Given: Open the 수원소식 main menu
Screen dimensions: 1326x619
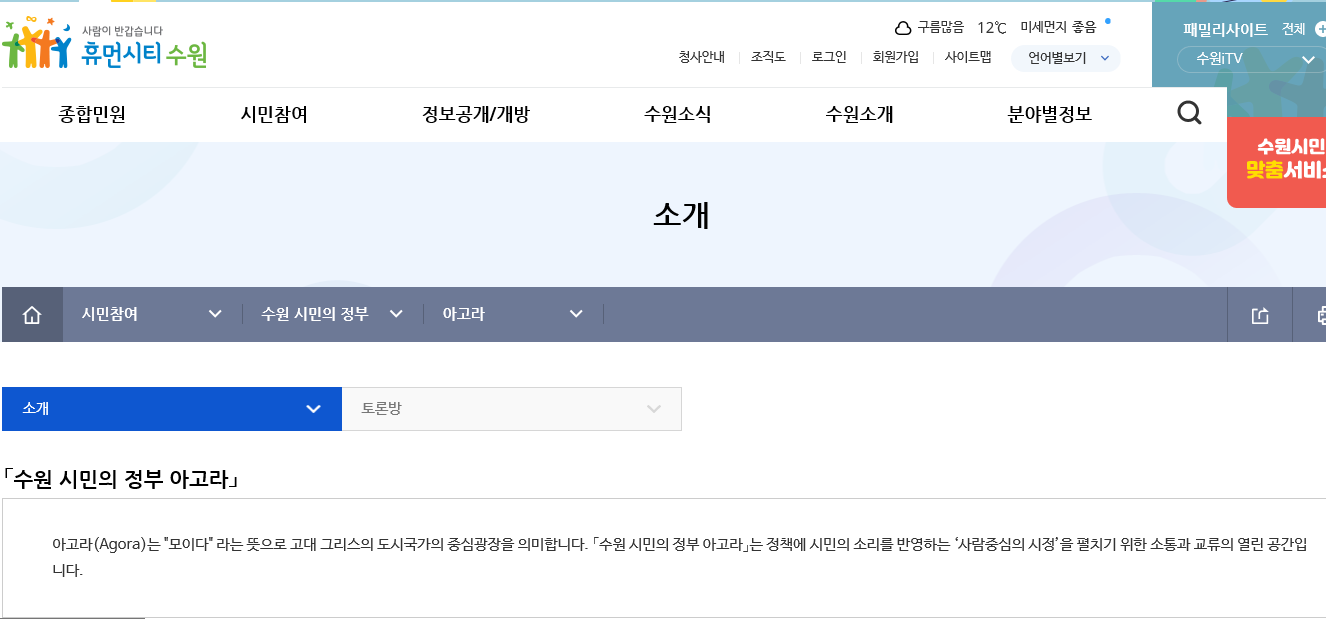Looking at the screenshot, I should coord(677,115).
